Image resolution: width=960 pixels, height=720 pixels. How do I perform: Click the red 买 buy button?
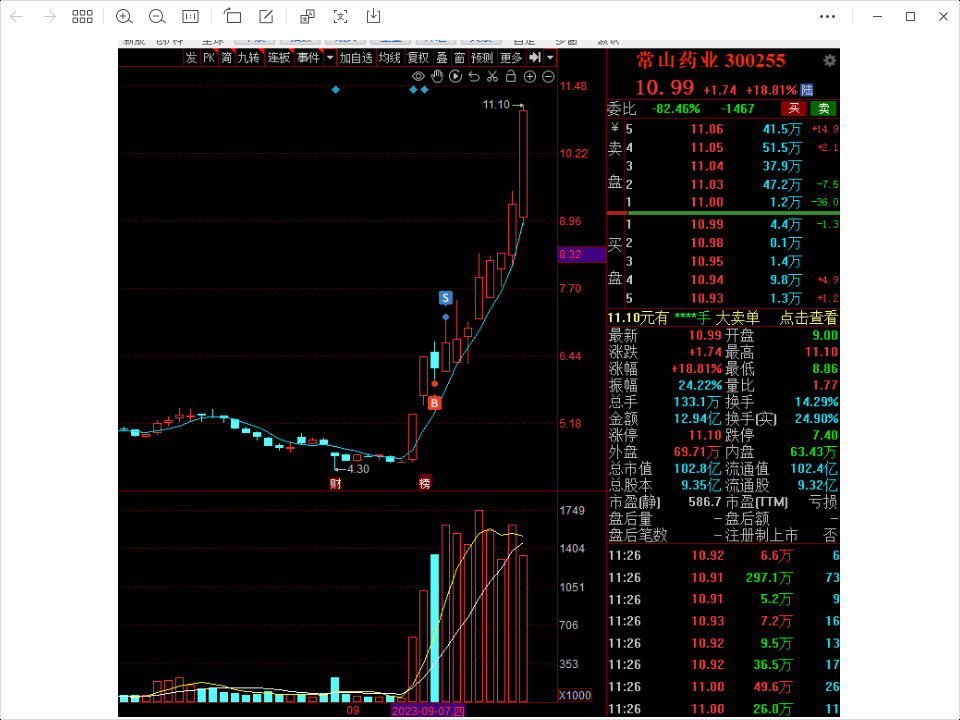794,108
